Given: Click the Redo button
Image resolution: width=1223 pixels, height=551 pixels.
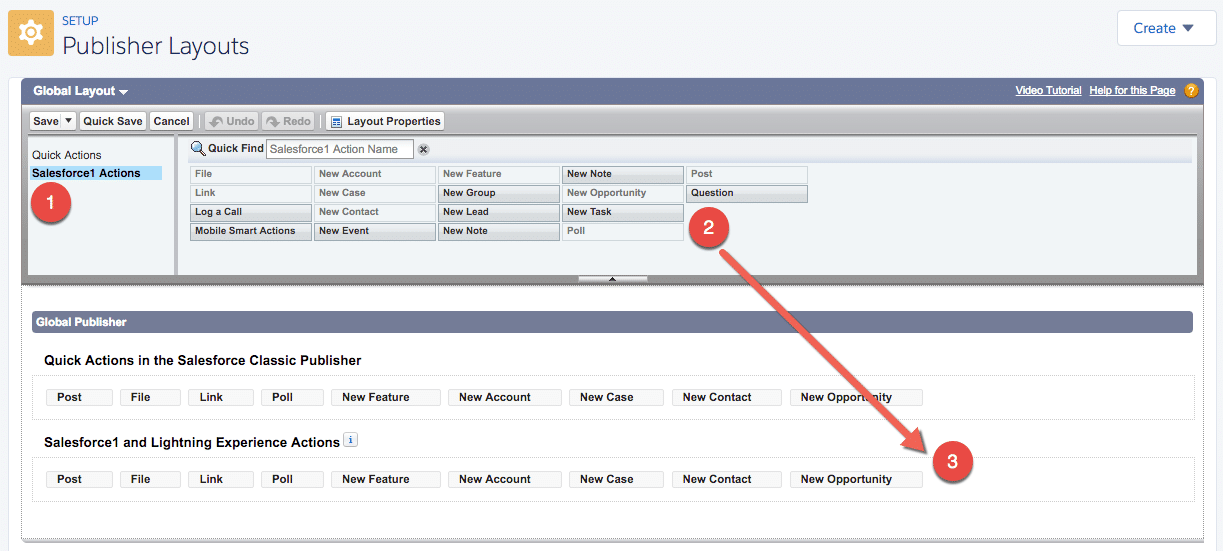Looking at the screenshot, I should (288, 121).
